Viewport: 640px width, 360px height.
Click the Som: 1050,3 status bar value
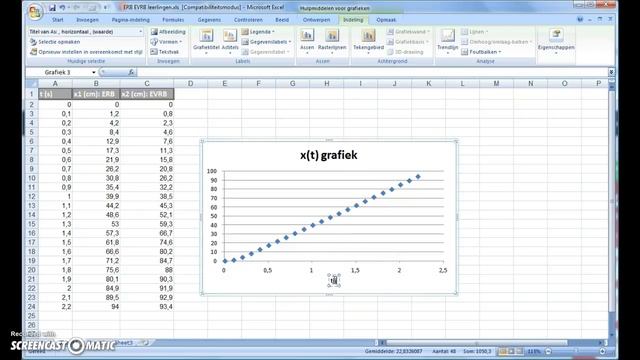coord(477,351)
